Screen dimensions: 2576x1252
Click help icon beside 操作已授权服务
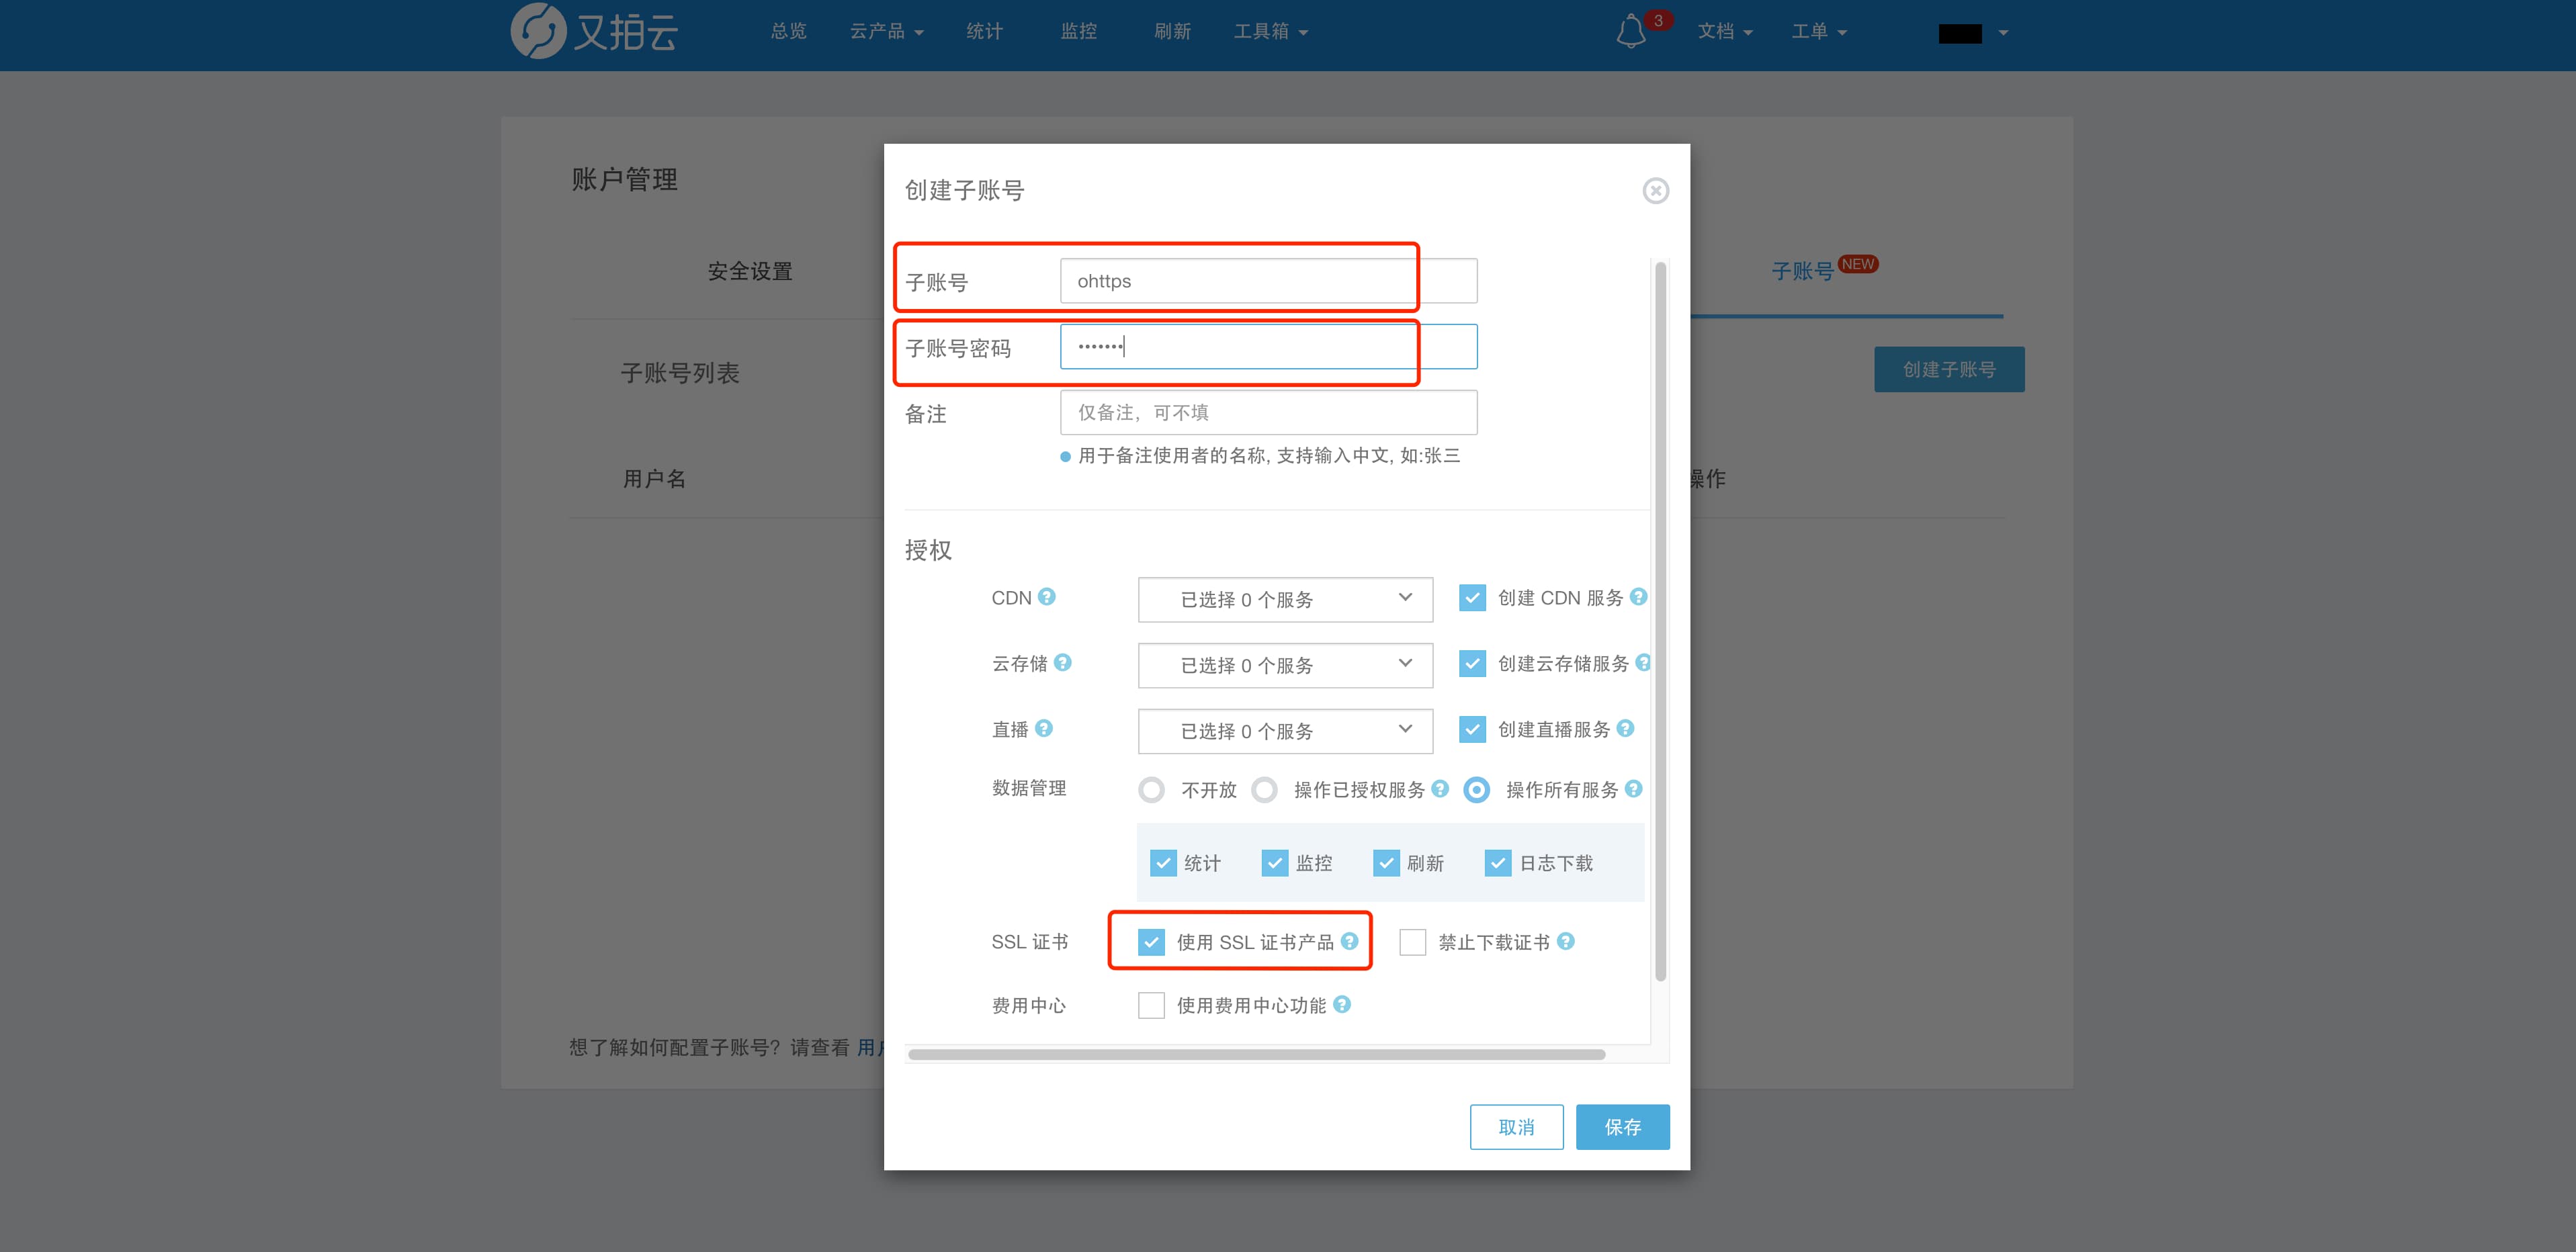tap(1440, 788)
